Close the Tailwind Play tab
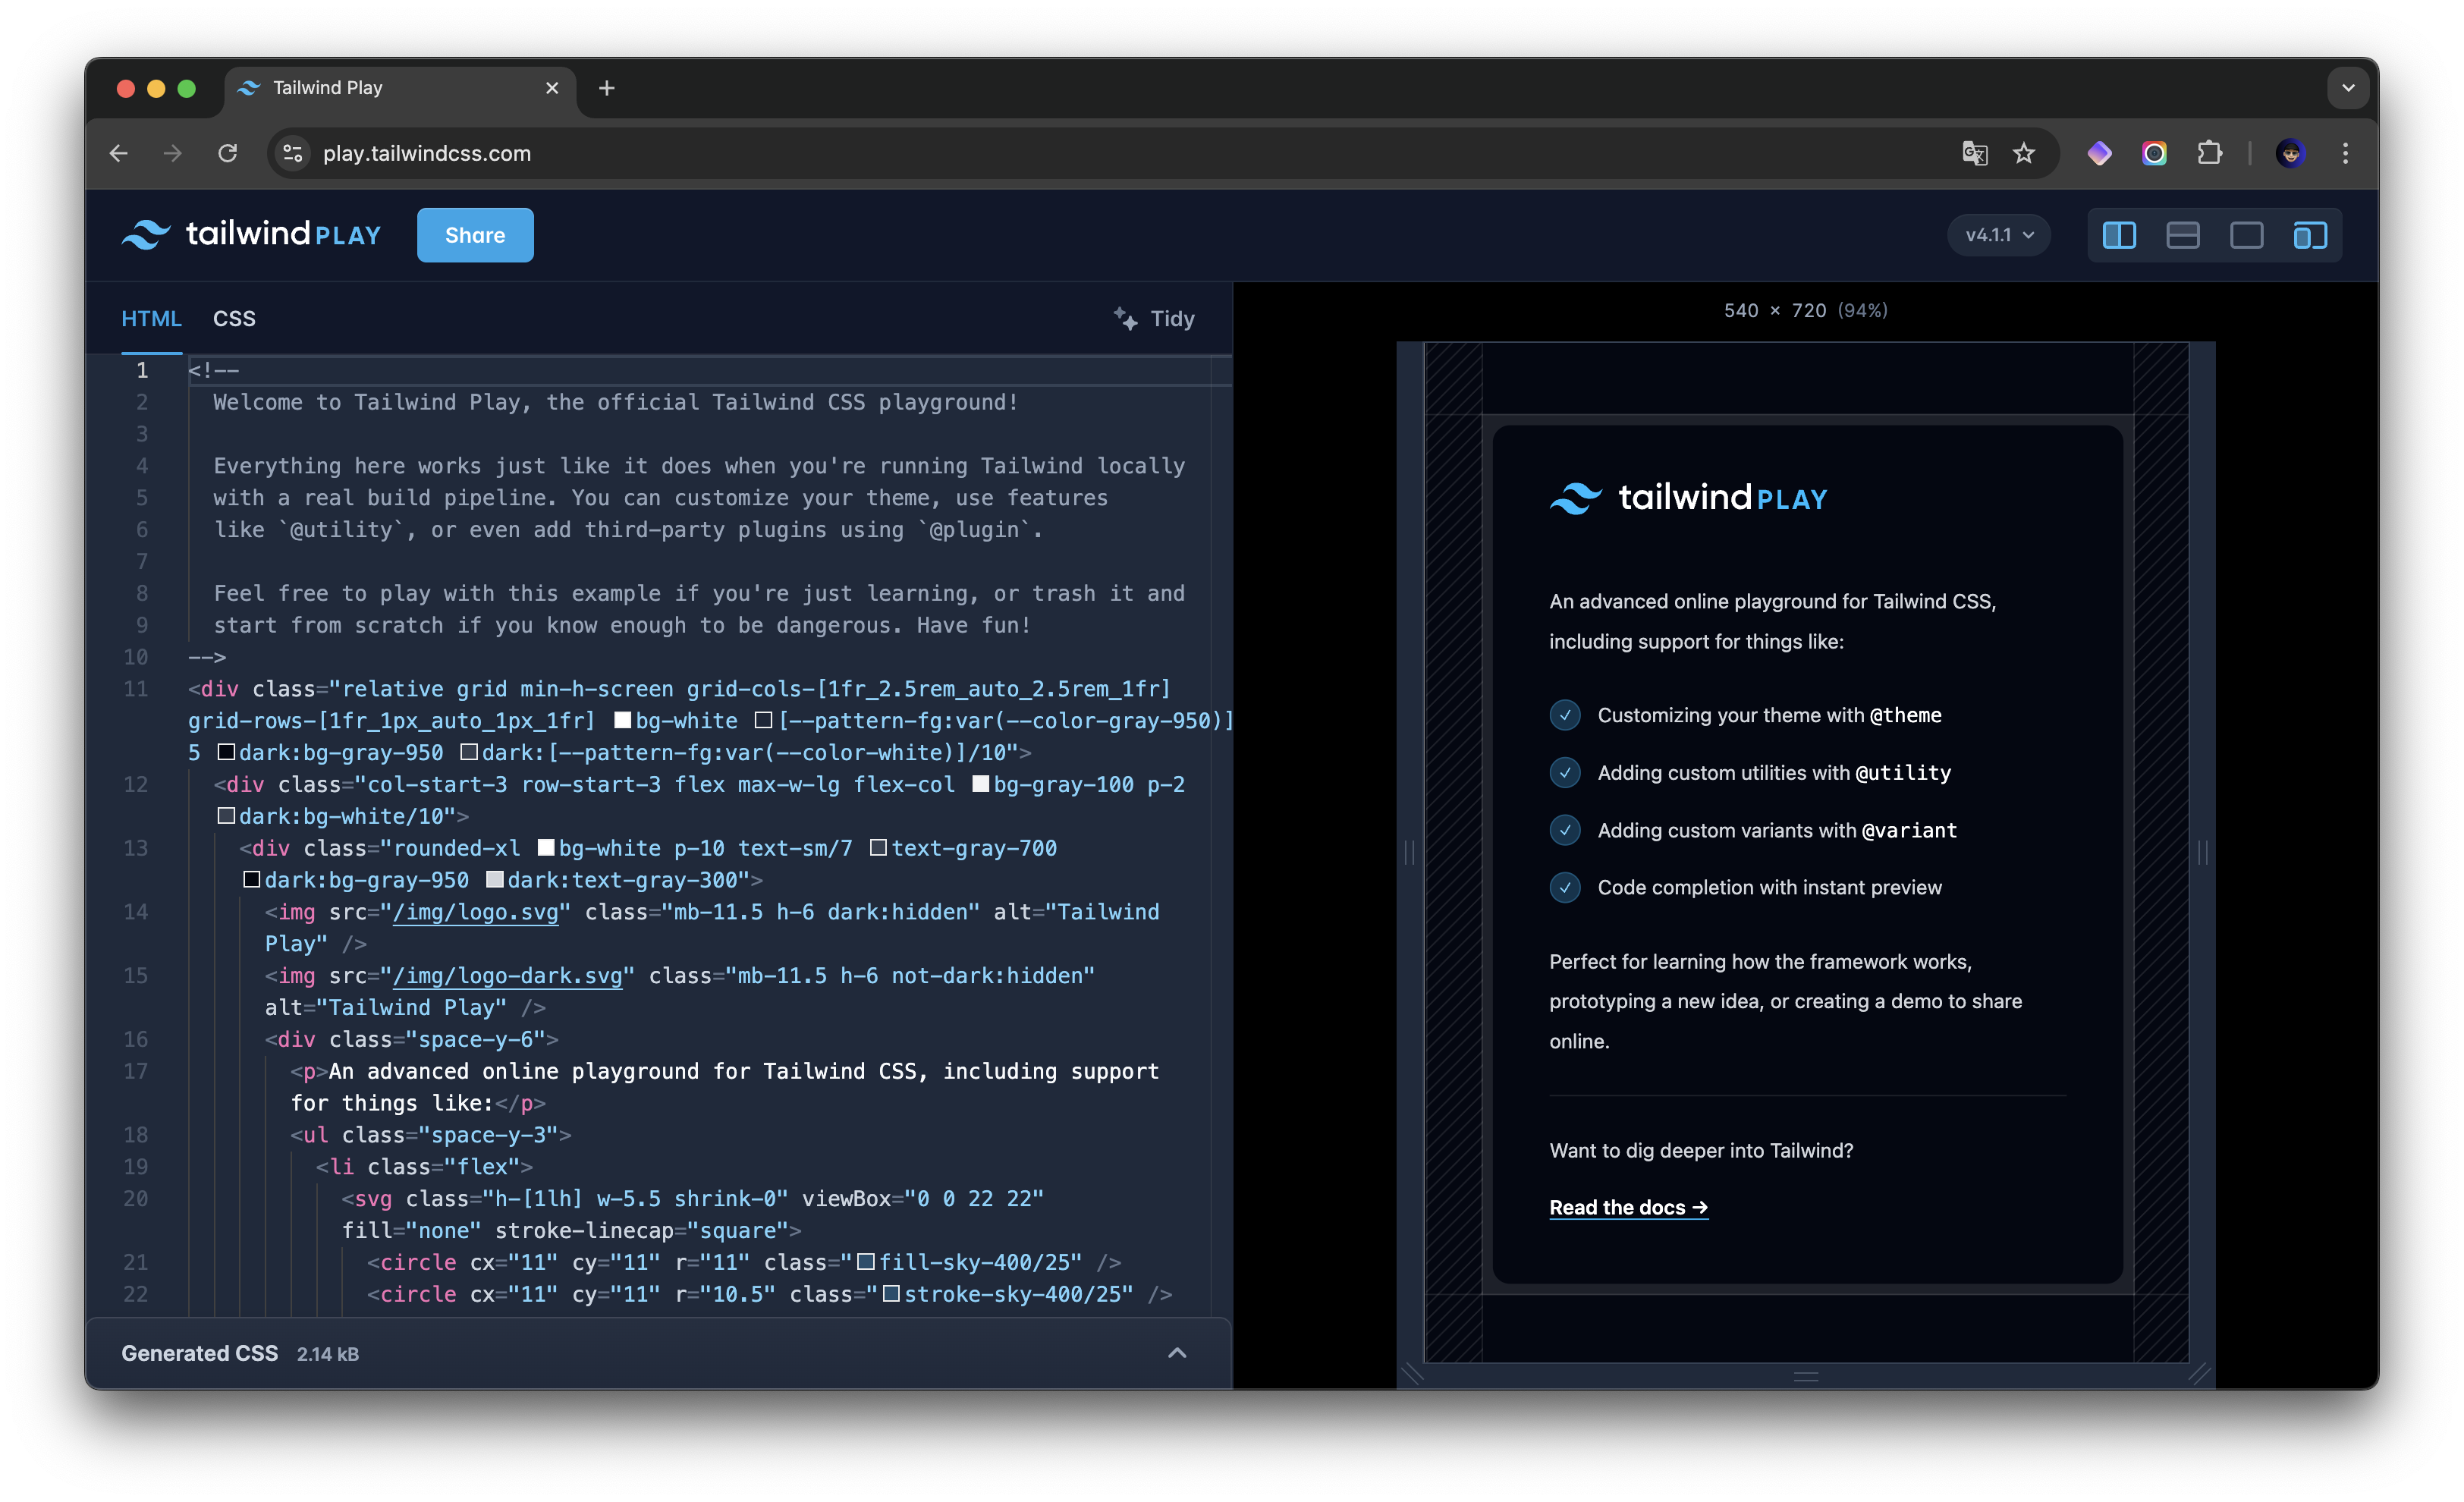 552,88
